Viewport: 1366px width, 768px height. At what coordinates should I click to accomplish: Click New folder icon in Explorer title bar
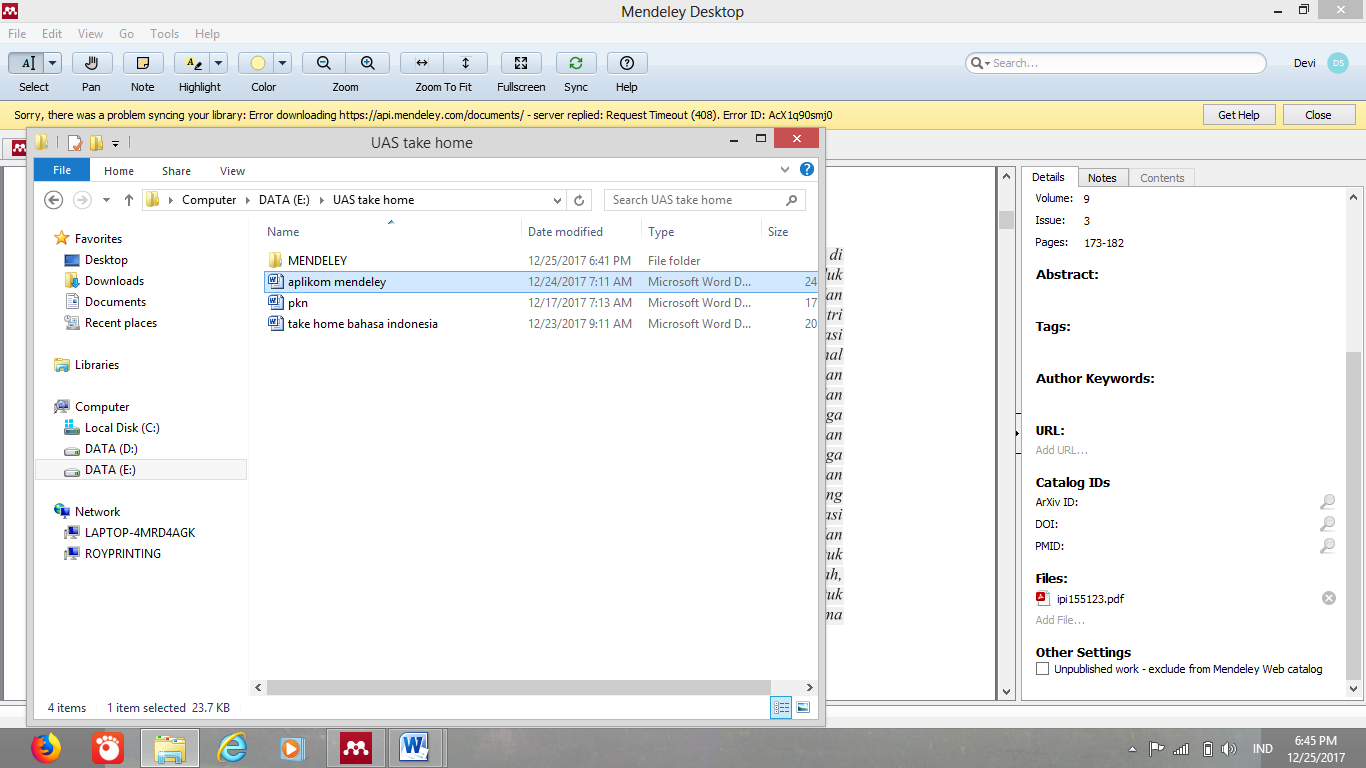tap(96, 143)
